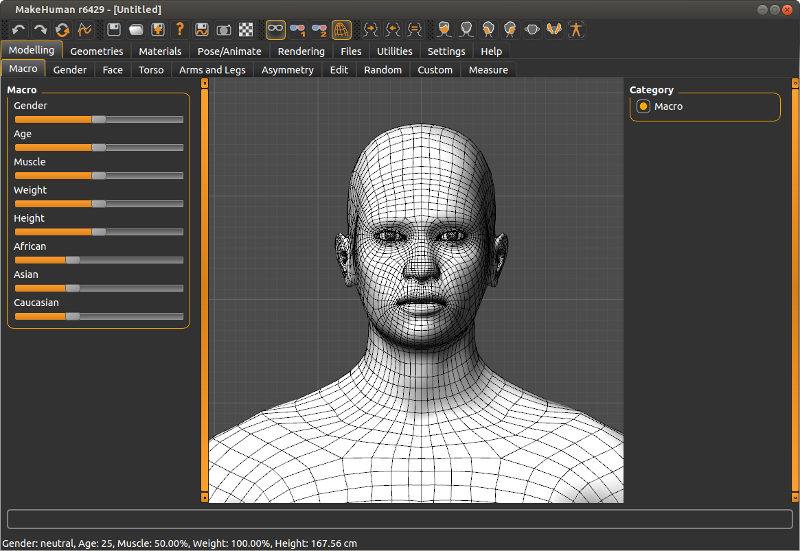
Task: Click the question mark Help icon
Action: coord(180,29)
